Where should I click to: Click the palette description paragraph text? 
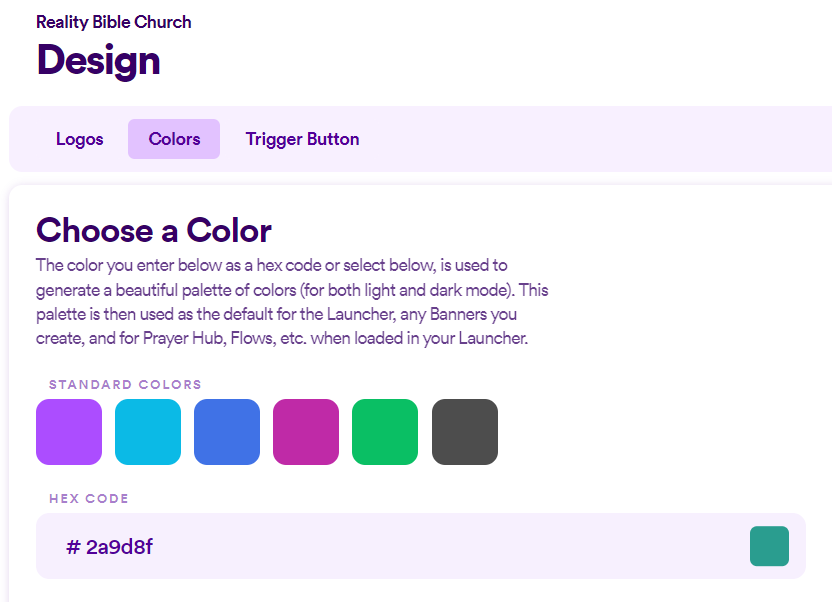[290, 300]
